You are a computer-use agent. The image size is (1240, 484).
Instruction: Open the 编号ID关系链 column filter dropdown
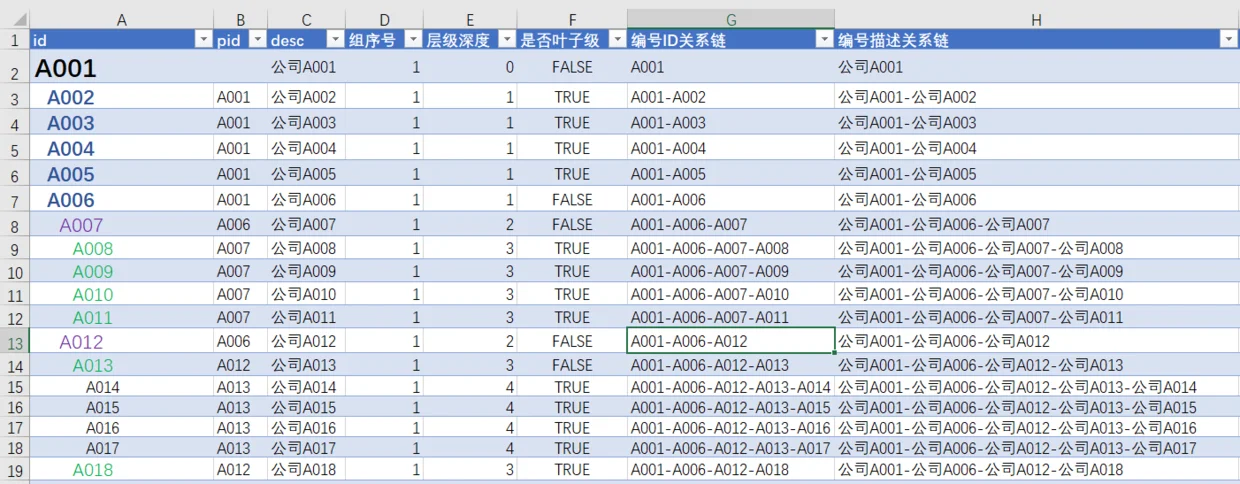[x=825, y=40]
